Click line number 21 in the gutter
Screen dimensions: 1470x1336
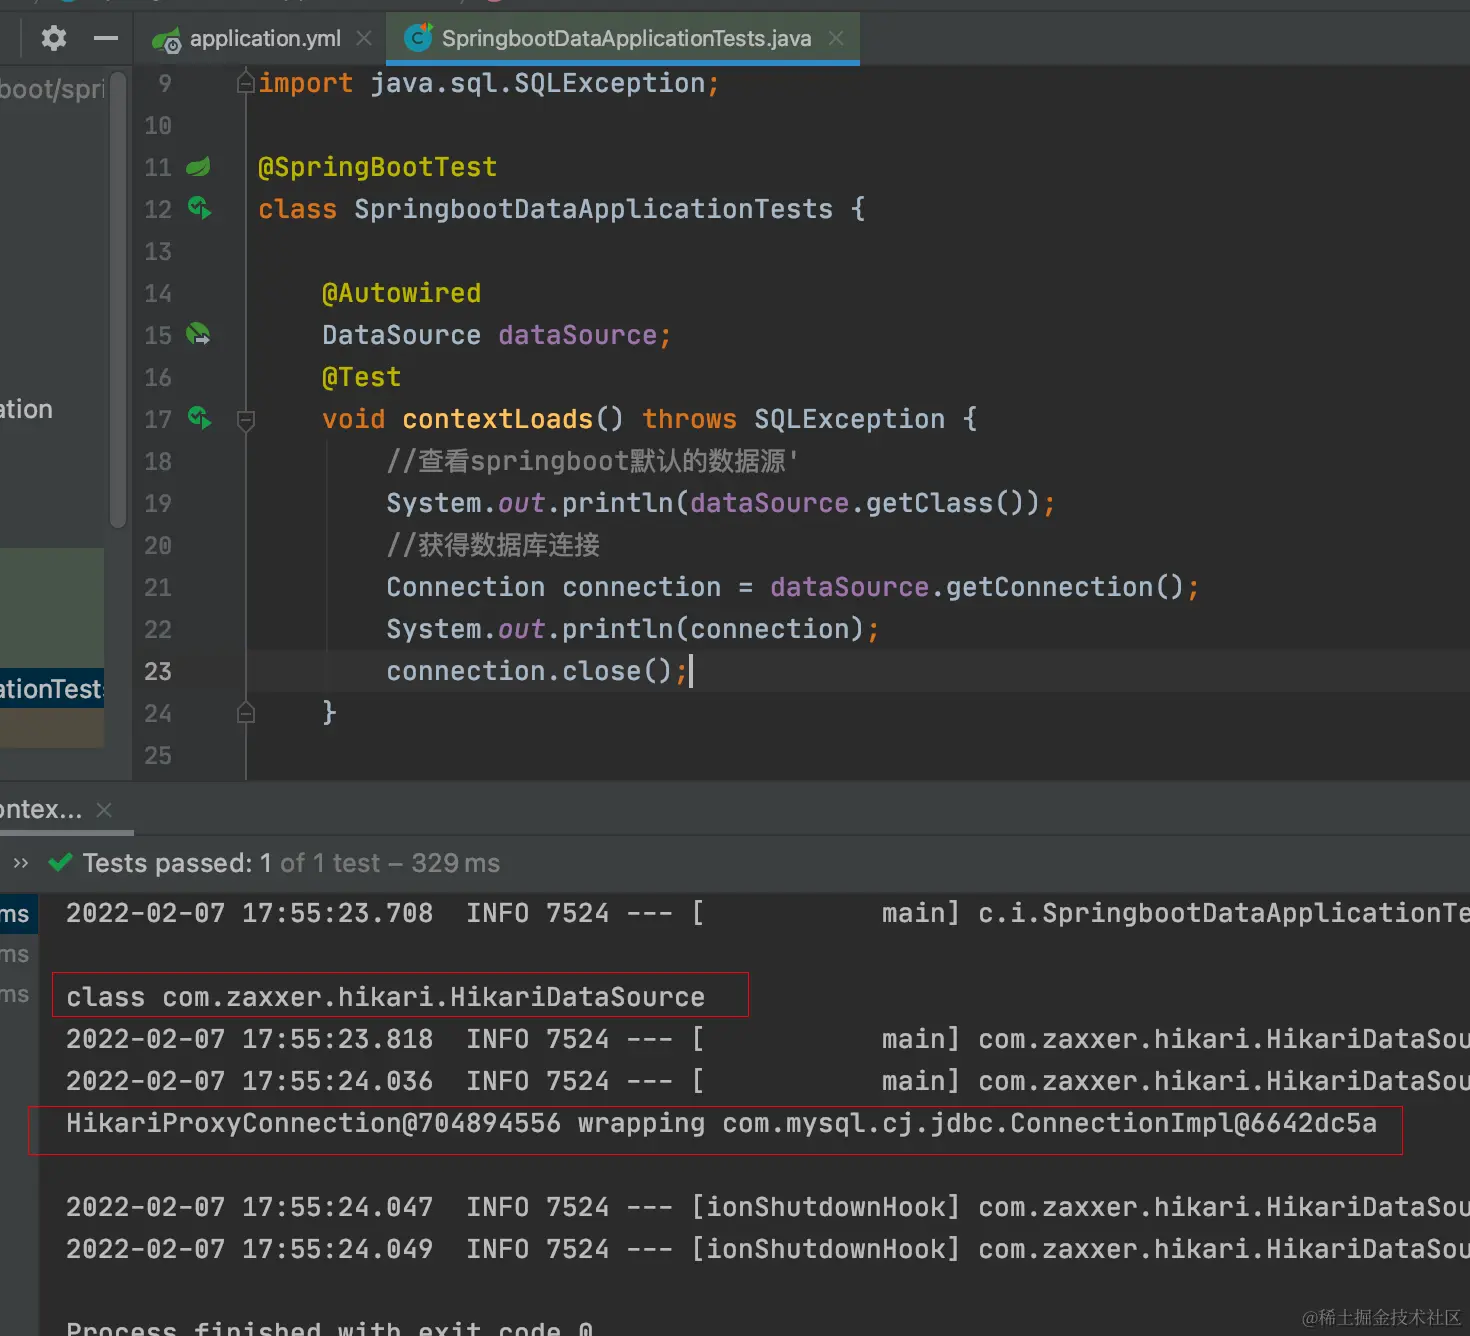(x=158, y=587)
